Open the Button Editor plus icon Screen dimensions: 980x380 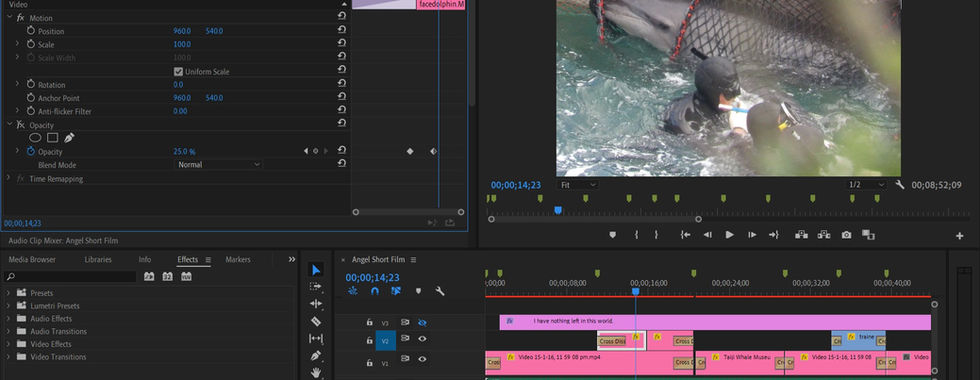click(959, 236)
